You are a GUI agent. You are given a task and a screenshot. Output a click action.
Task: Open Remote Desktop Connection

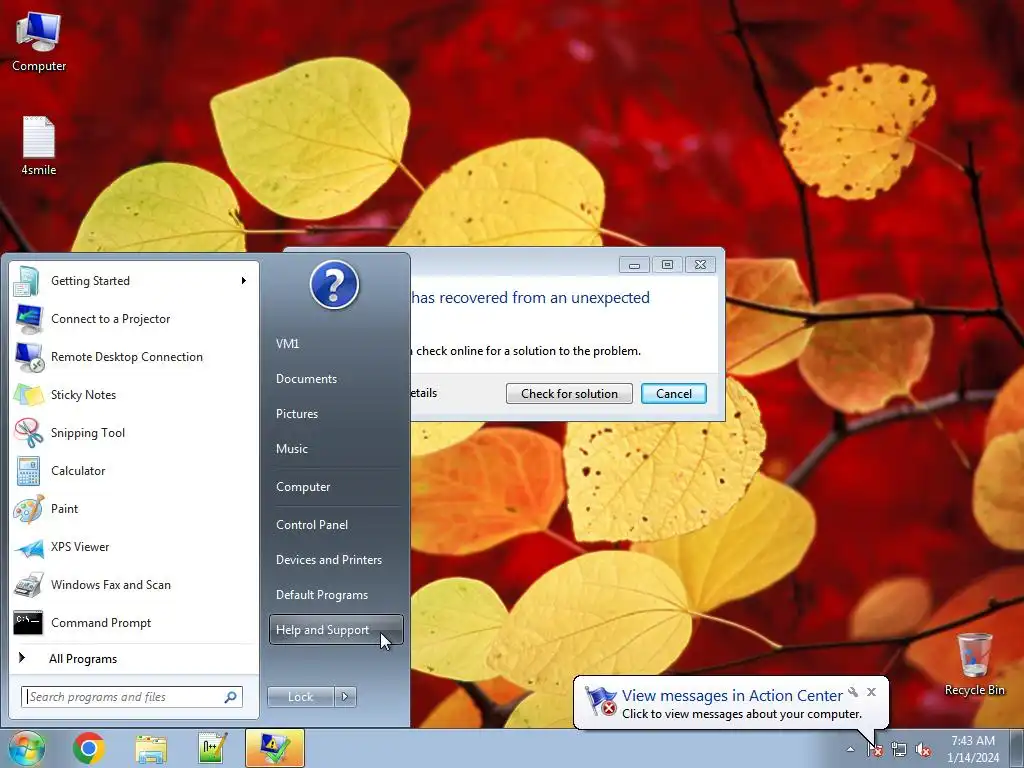click(133, 357)
